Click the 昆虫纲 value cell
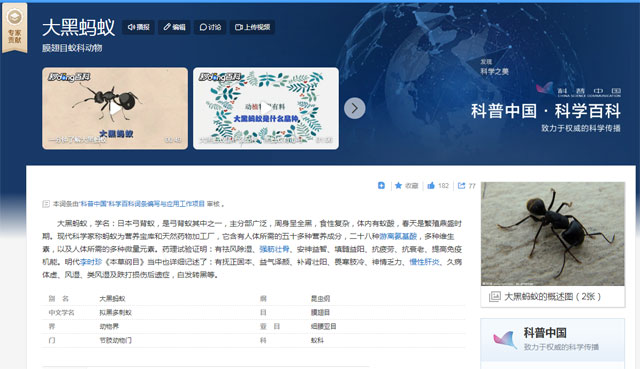Image resolution: width=640 pixels, height=369 pixels. pyautogui.click(x=320, y=299)
